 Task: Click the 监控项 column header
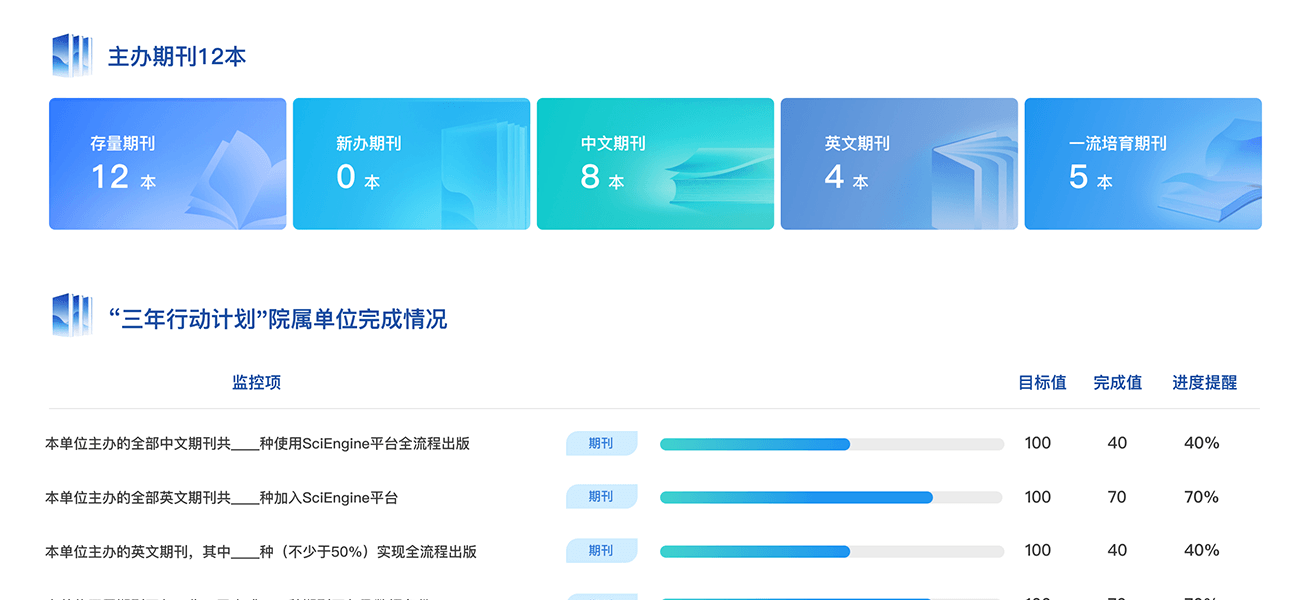[256, 383]
